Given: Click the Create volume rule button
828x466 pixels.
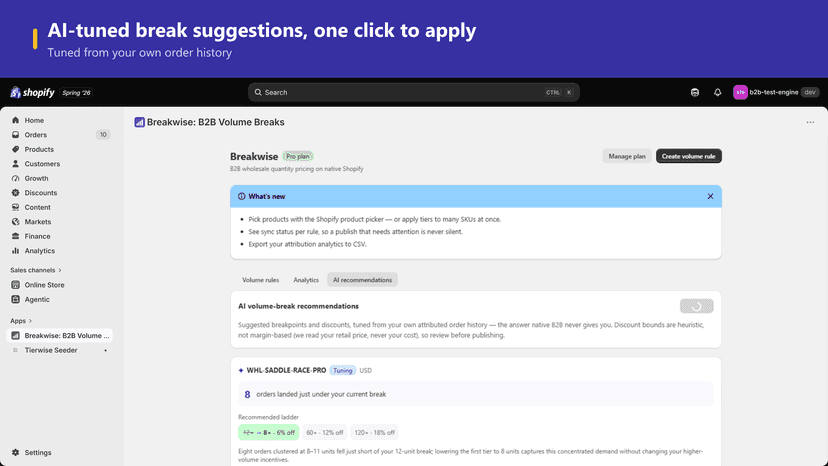Looking at the screenshot, I should [x=689, y=156].
